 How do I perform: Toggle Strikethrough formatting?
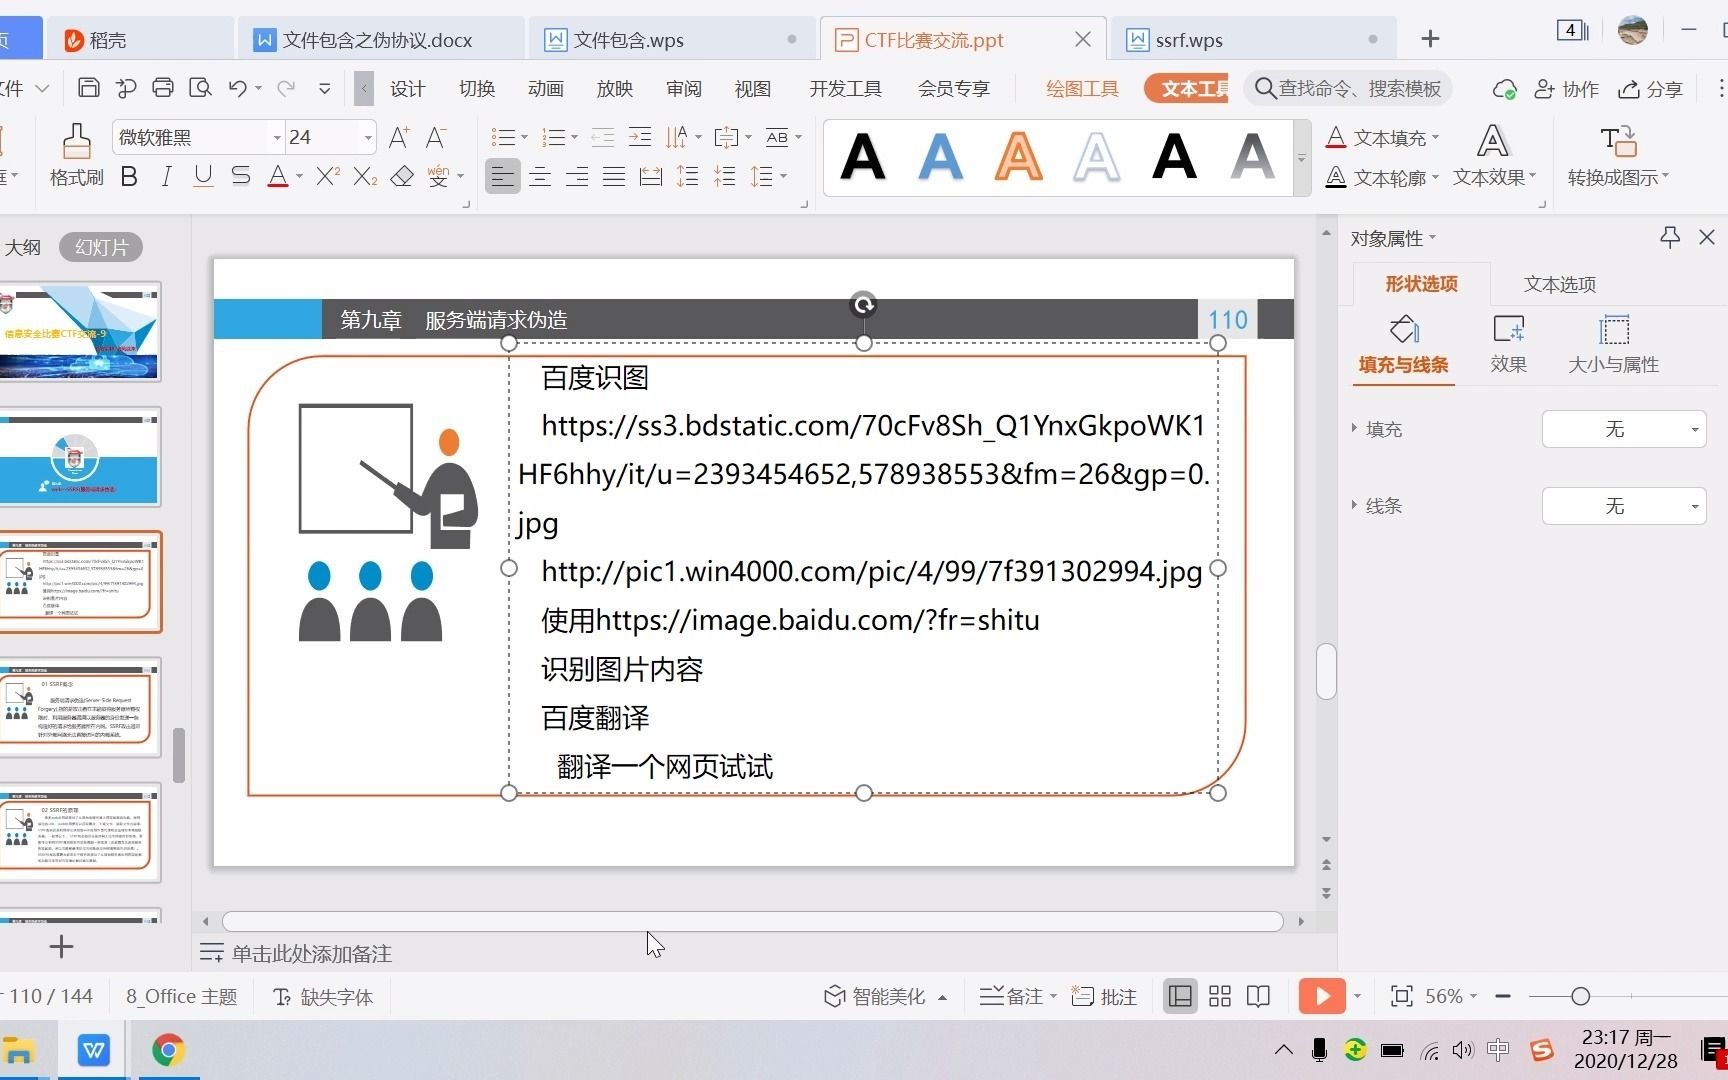[240, 177]
